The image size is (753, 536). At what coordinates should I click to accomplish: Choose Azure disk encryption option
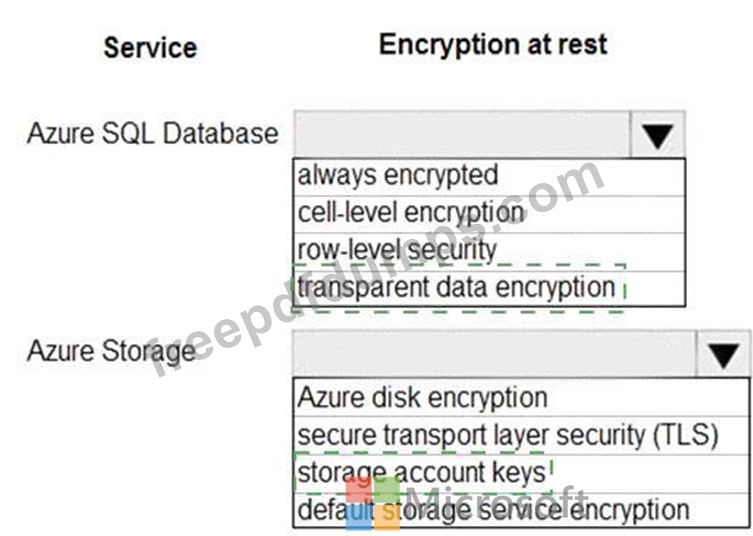(x=521, y=398)
